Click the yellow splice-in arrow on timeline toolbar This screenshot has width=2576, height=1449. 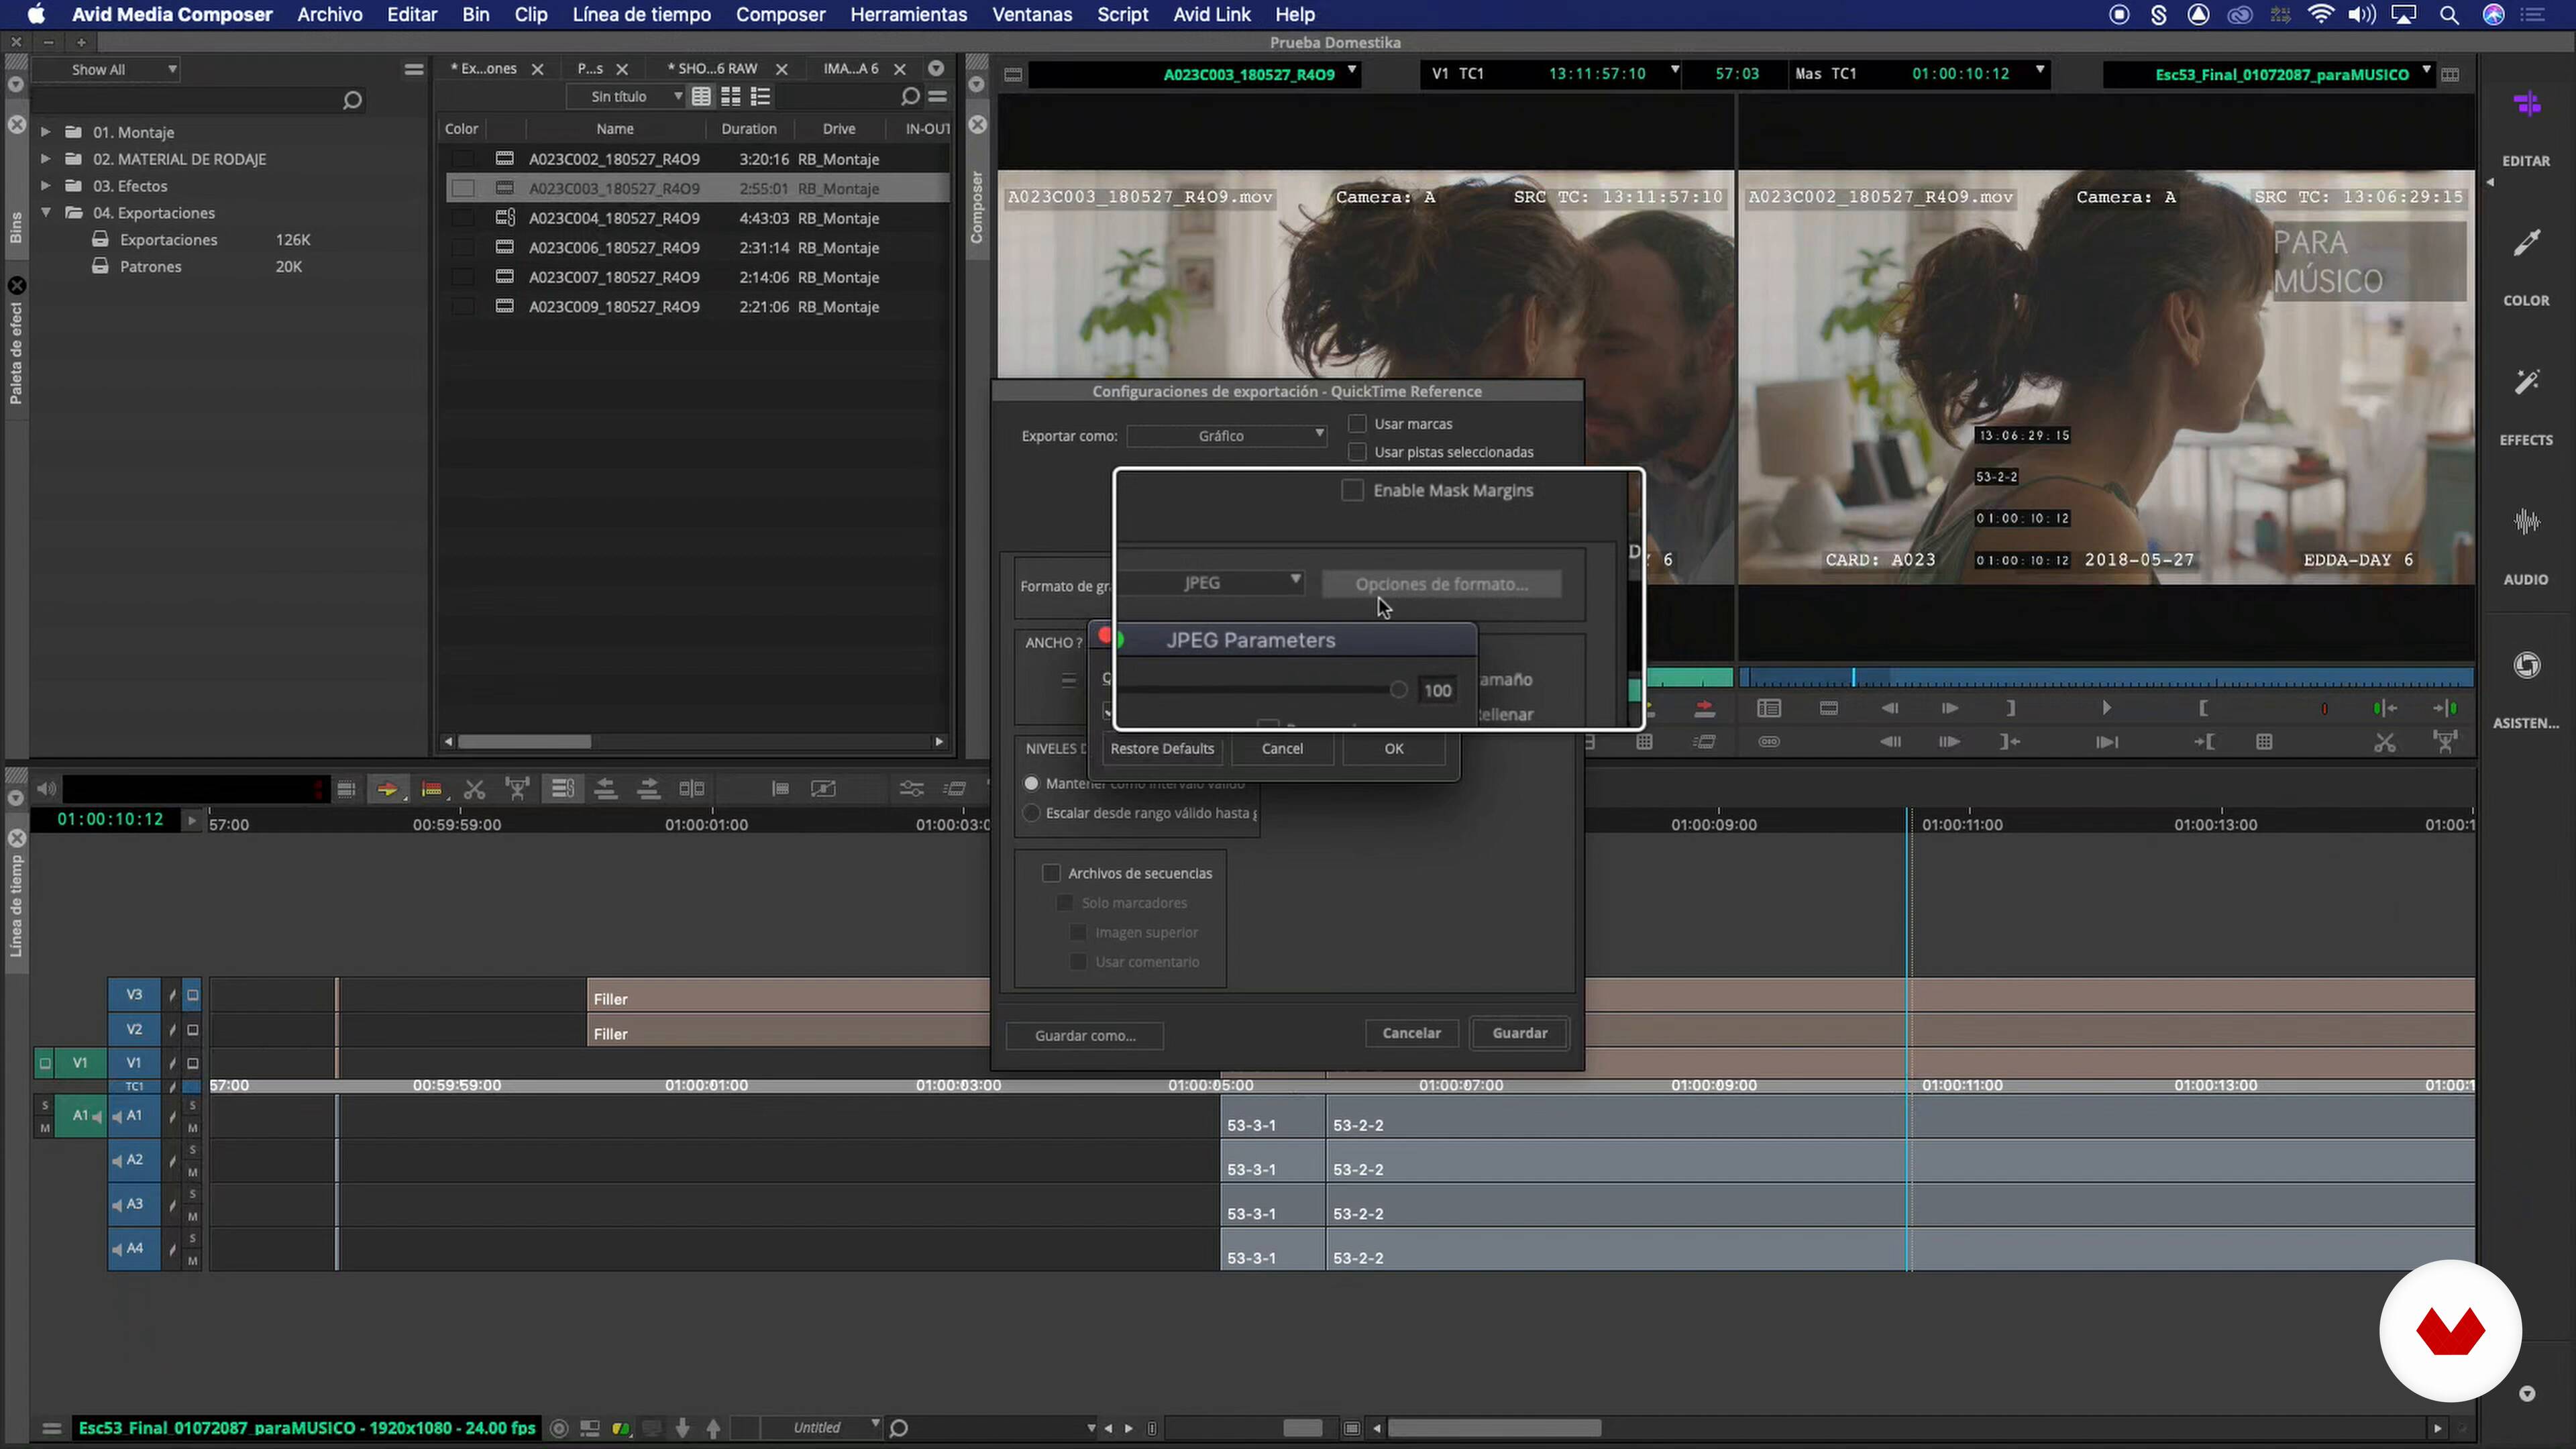pyautogui.click(x=387, y=789)
